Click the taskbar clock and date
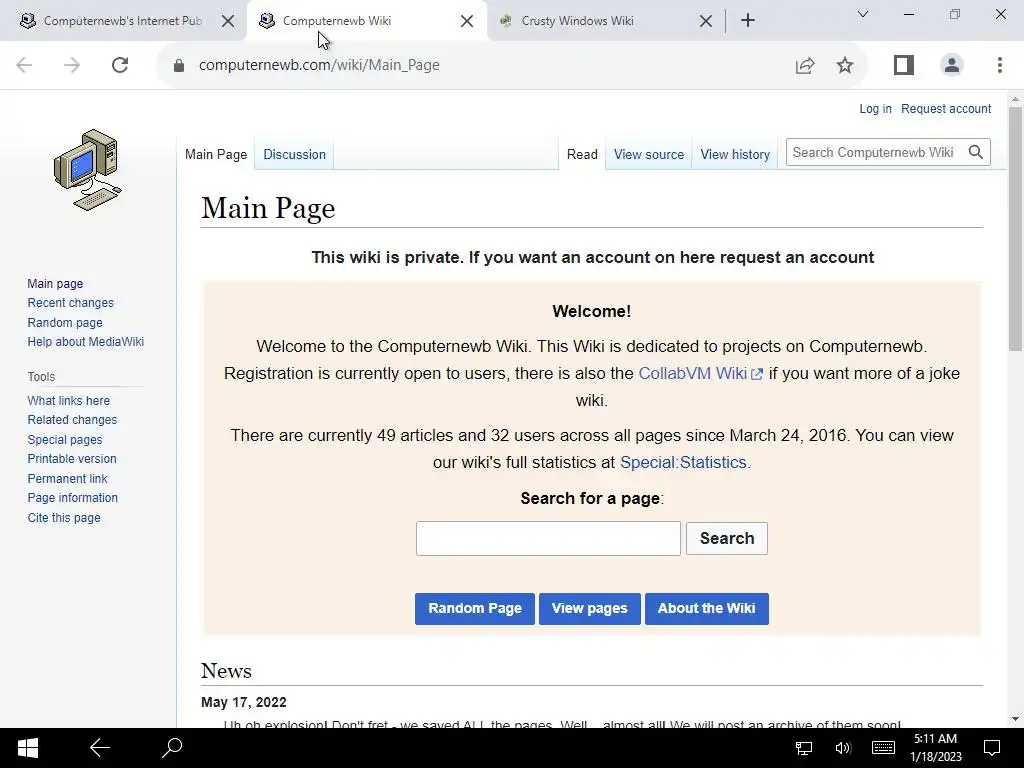Viewport: 1024px width, 768px height. coord(936,748)
